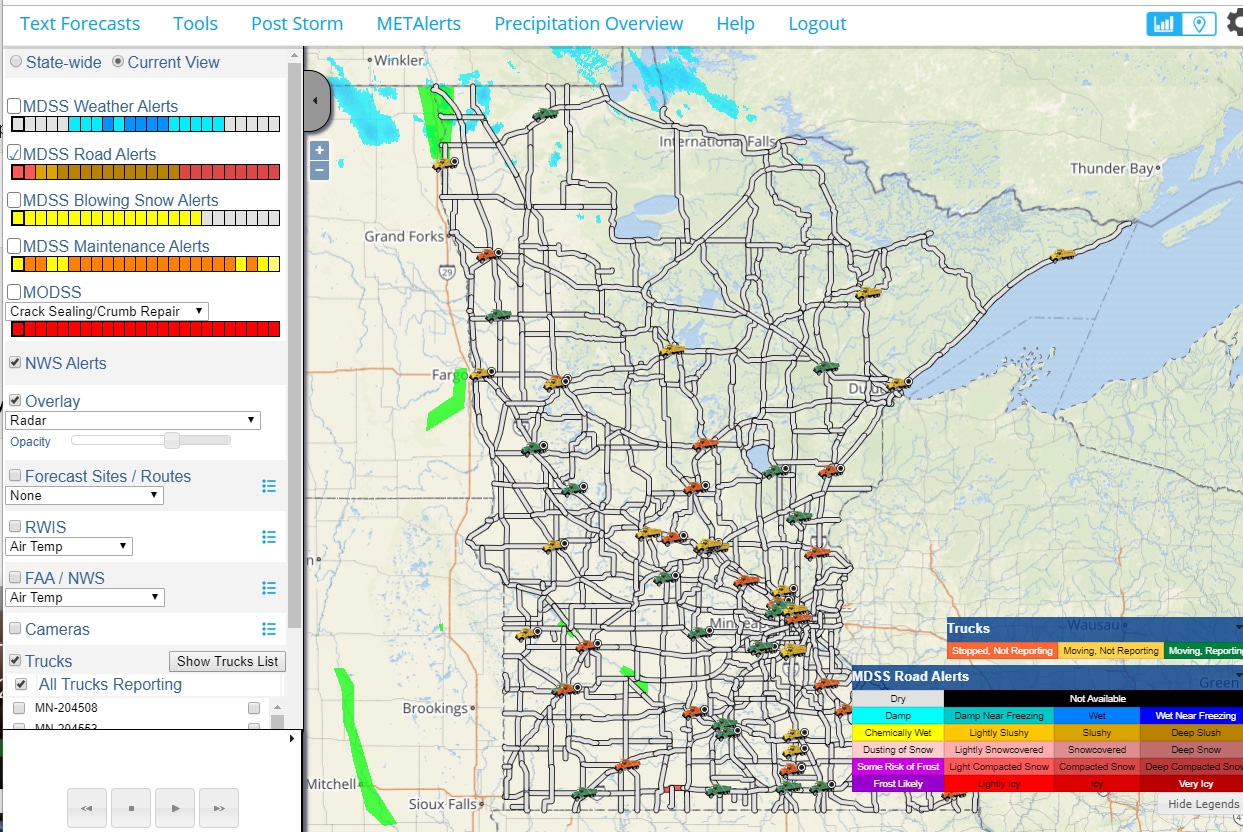Enable the MODSS checkbox
This screenshot has height=832, width=1243.
point(15,292)
